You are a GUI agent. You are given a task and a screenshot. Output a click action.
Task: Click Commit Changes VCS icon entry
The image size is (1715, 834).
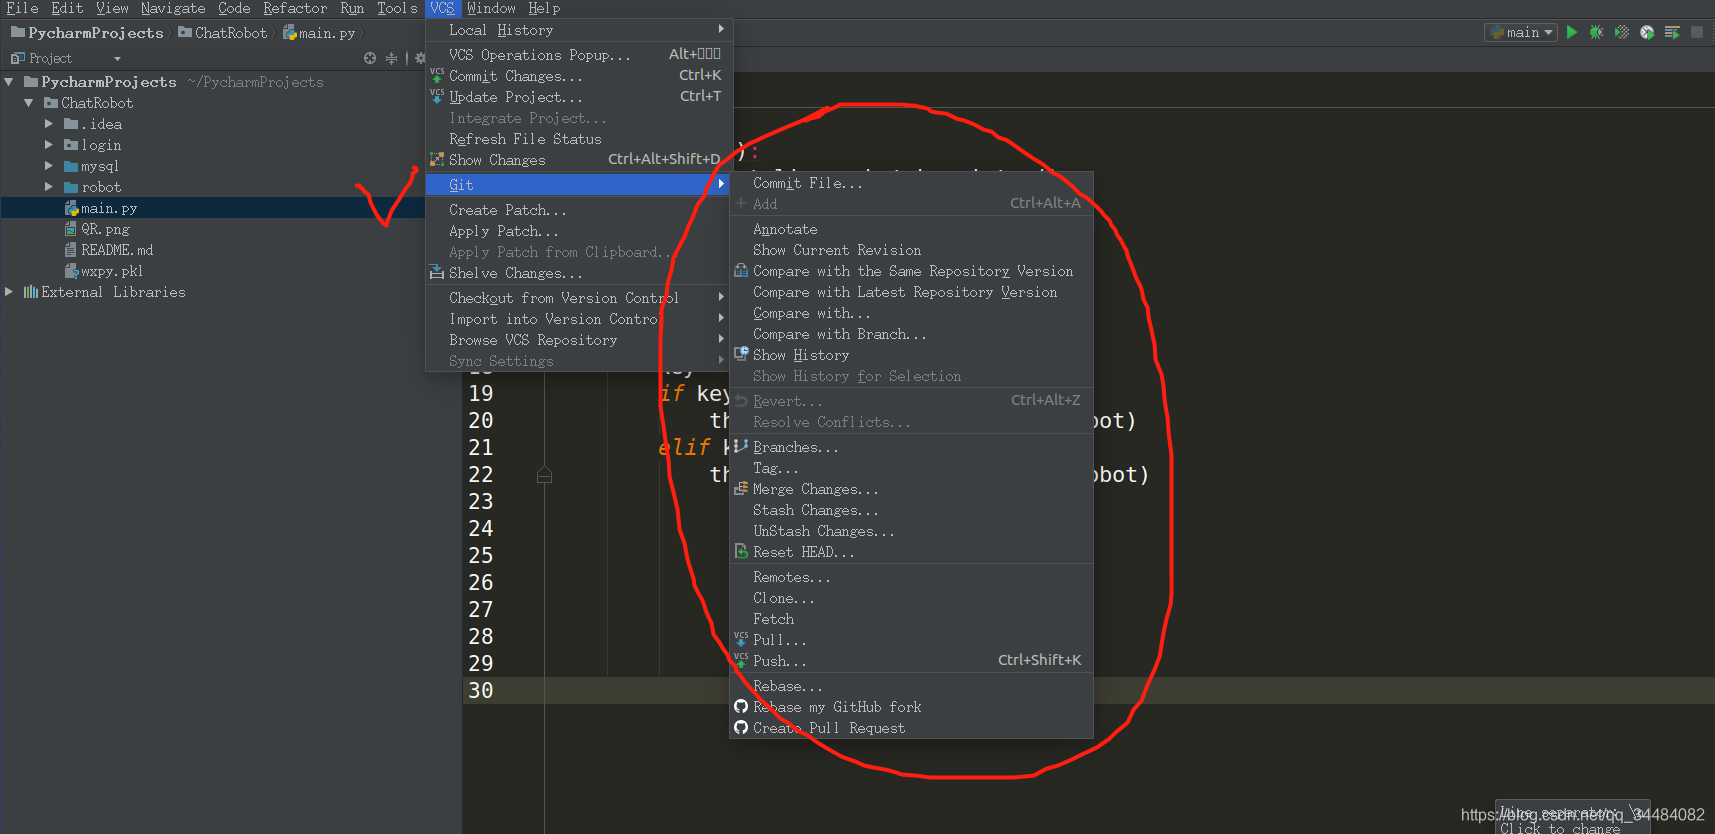pos(437,76)
